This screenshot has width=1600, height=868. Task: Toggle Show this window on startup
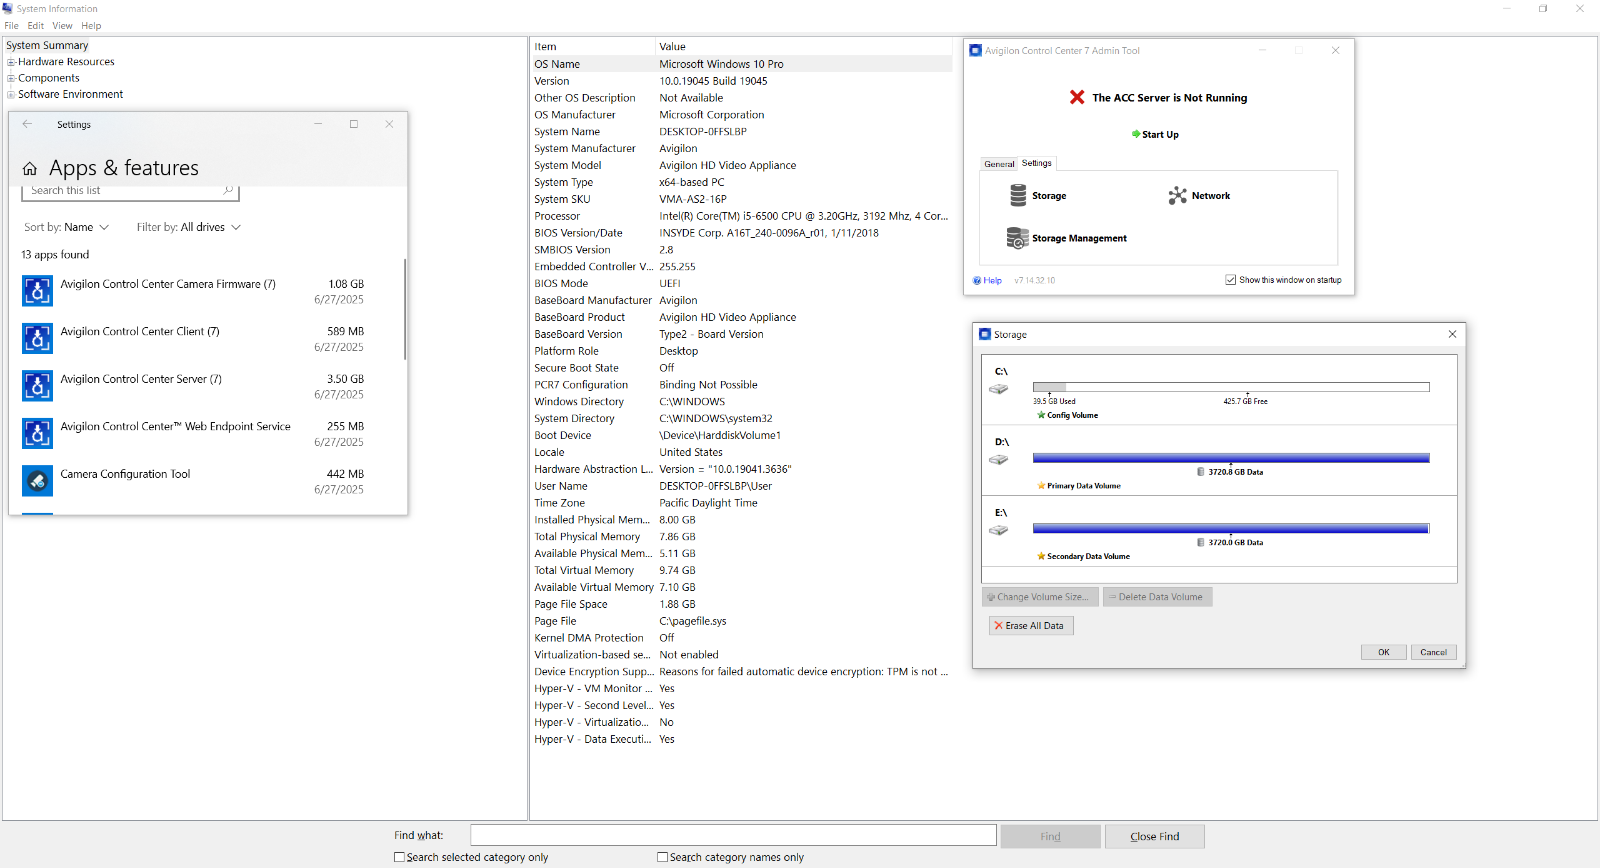pos(1231,280)
